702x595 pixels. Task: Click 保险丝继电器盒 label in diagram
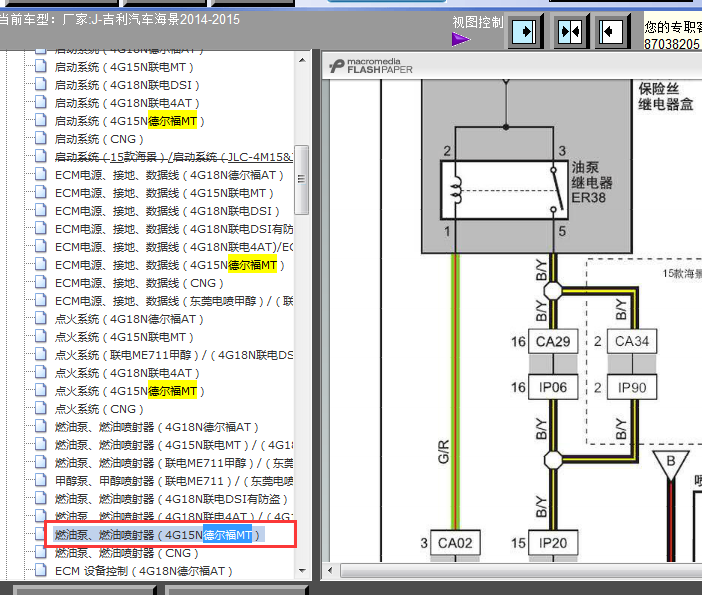click(x=666, y=97)
